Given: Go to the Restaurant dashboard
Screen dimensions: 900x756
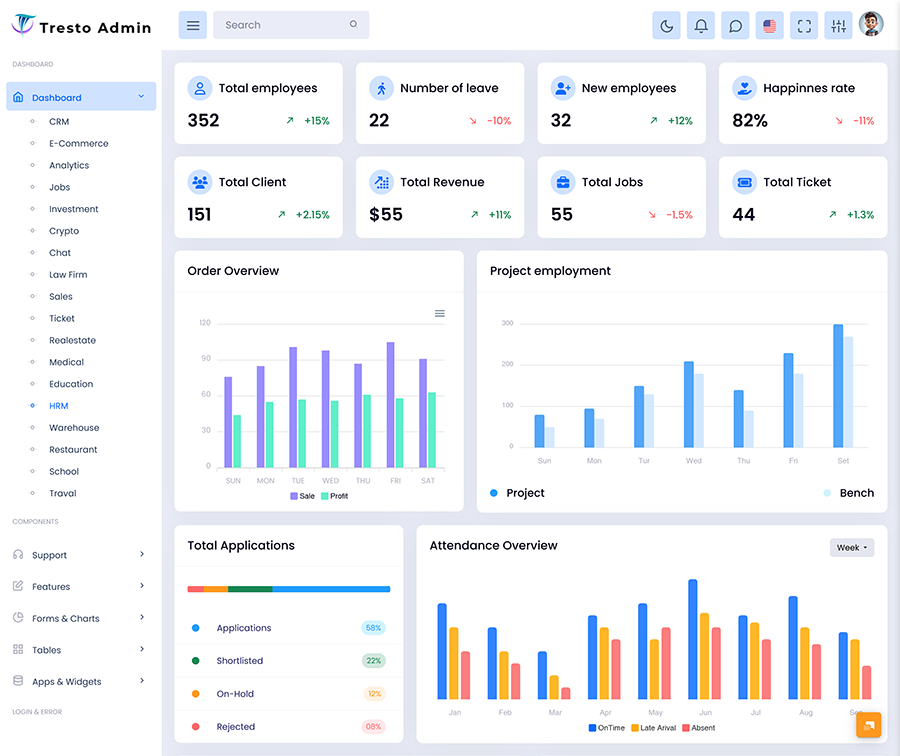Looking at the screenshot, I should [x=73, y=449].
